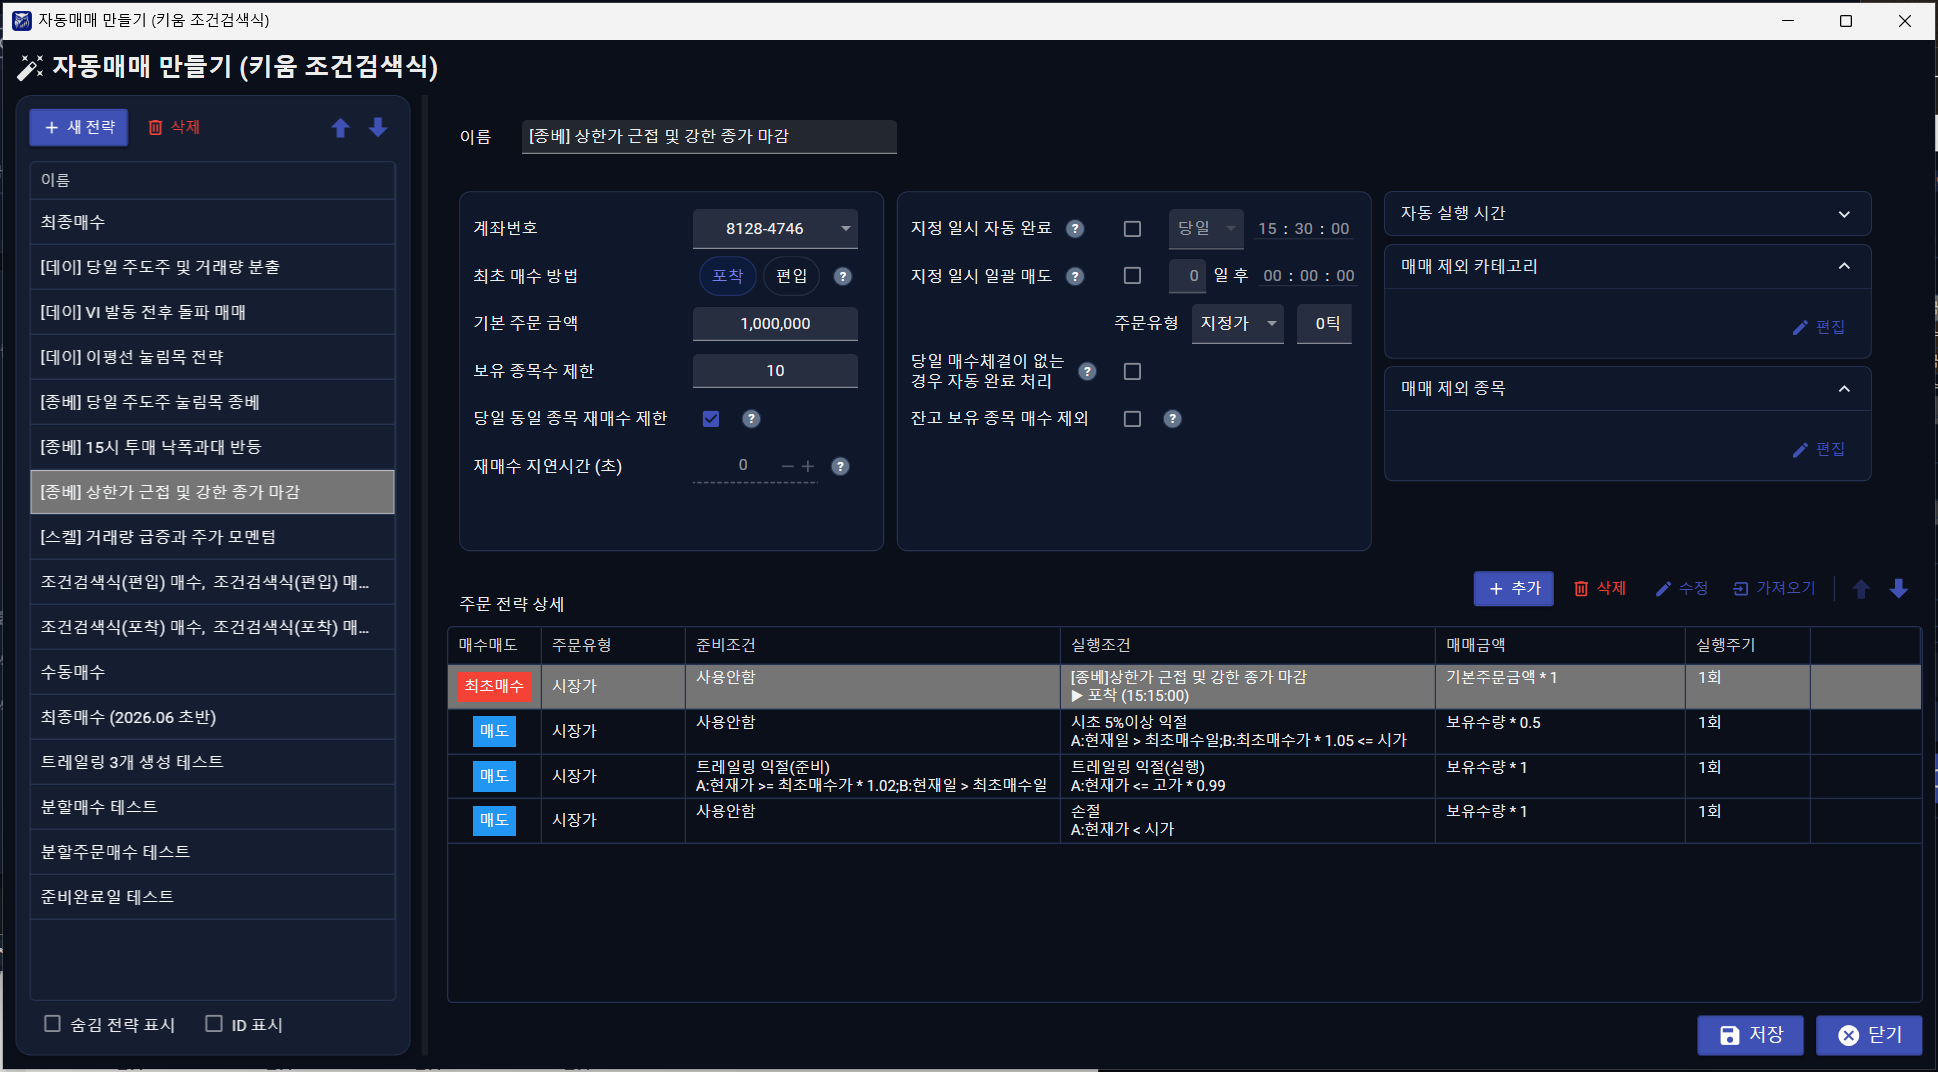Viewport: 1938px width, 1072px height.
Task: Enable 지정 일시 일괄 매도 checkbox
Action: (x=1132, y=275)
